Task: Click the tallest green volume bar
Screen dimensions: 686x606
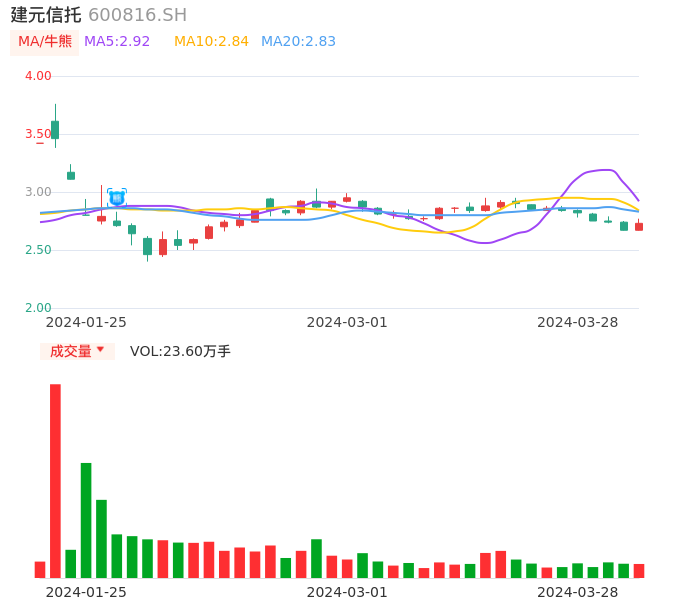Action: click(86, 519)
